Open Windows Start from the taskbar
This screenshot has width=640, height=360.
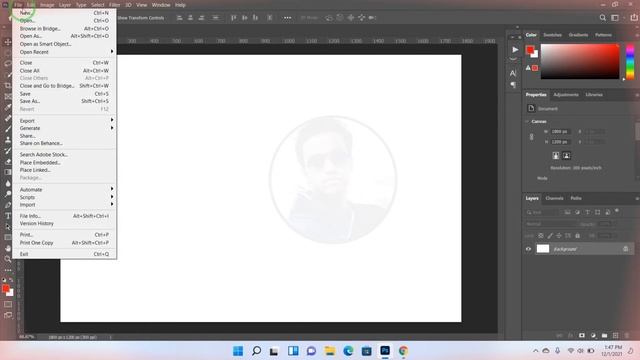tap(238, 351)
